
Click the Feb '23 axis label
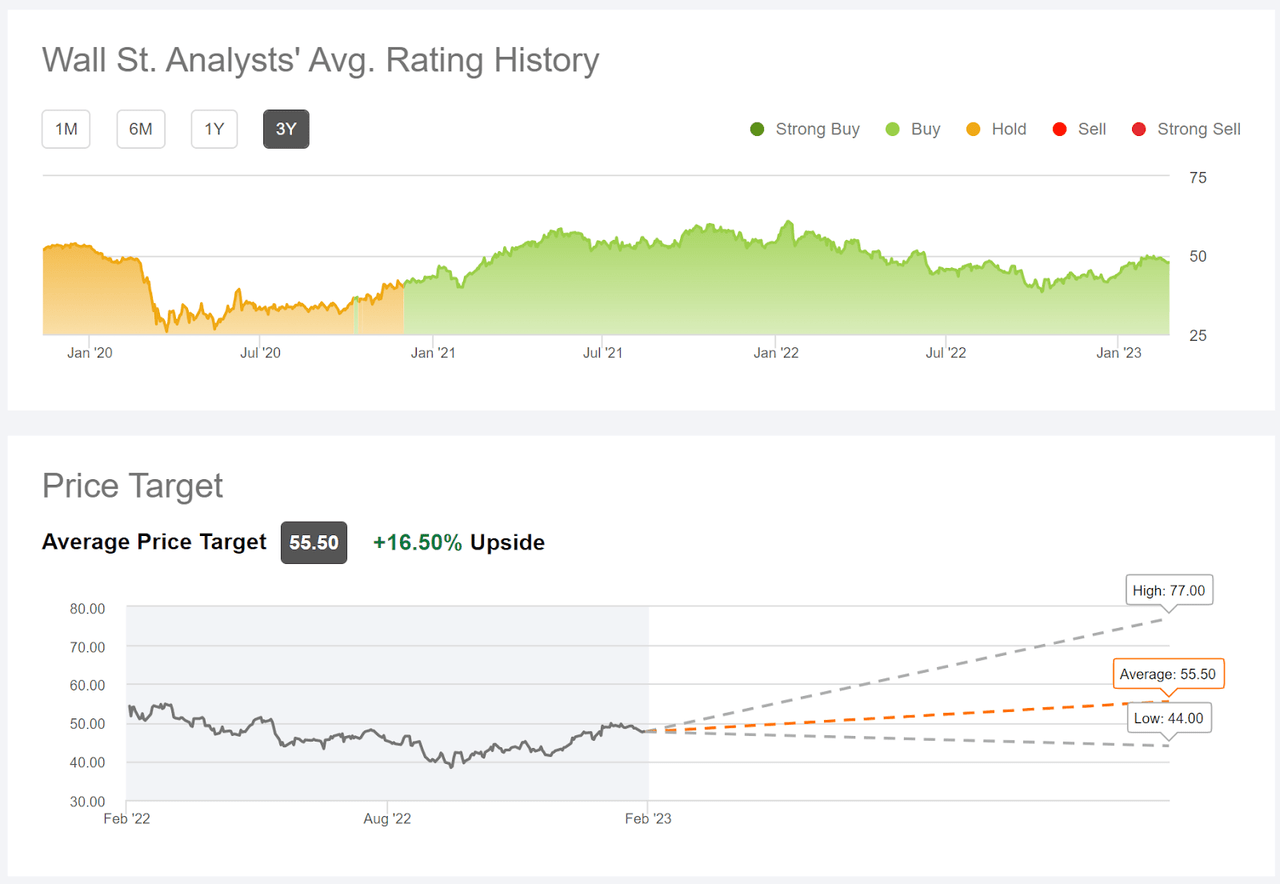click(649, 819)
